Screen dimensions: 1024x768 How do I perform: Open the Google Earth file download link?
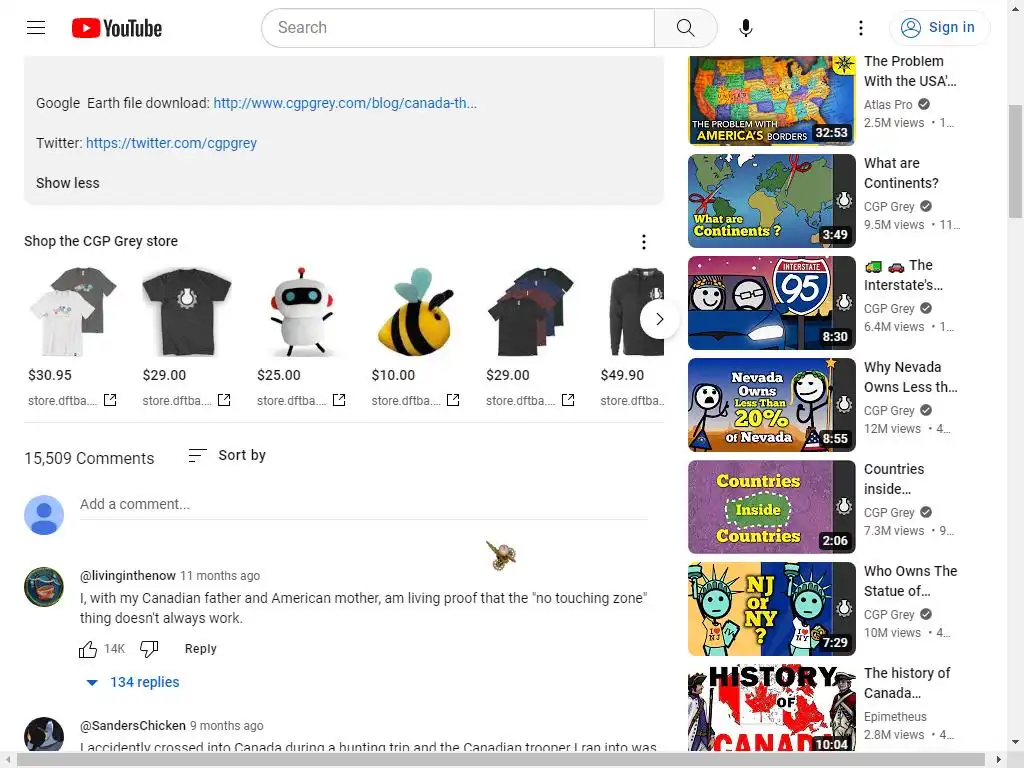345,103
